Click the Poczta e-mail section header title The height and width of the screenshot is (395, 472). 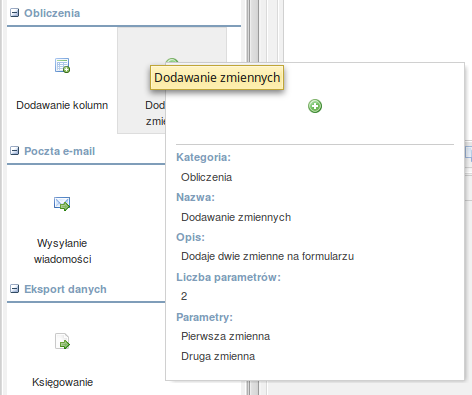pos(60,151)
